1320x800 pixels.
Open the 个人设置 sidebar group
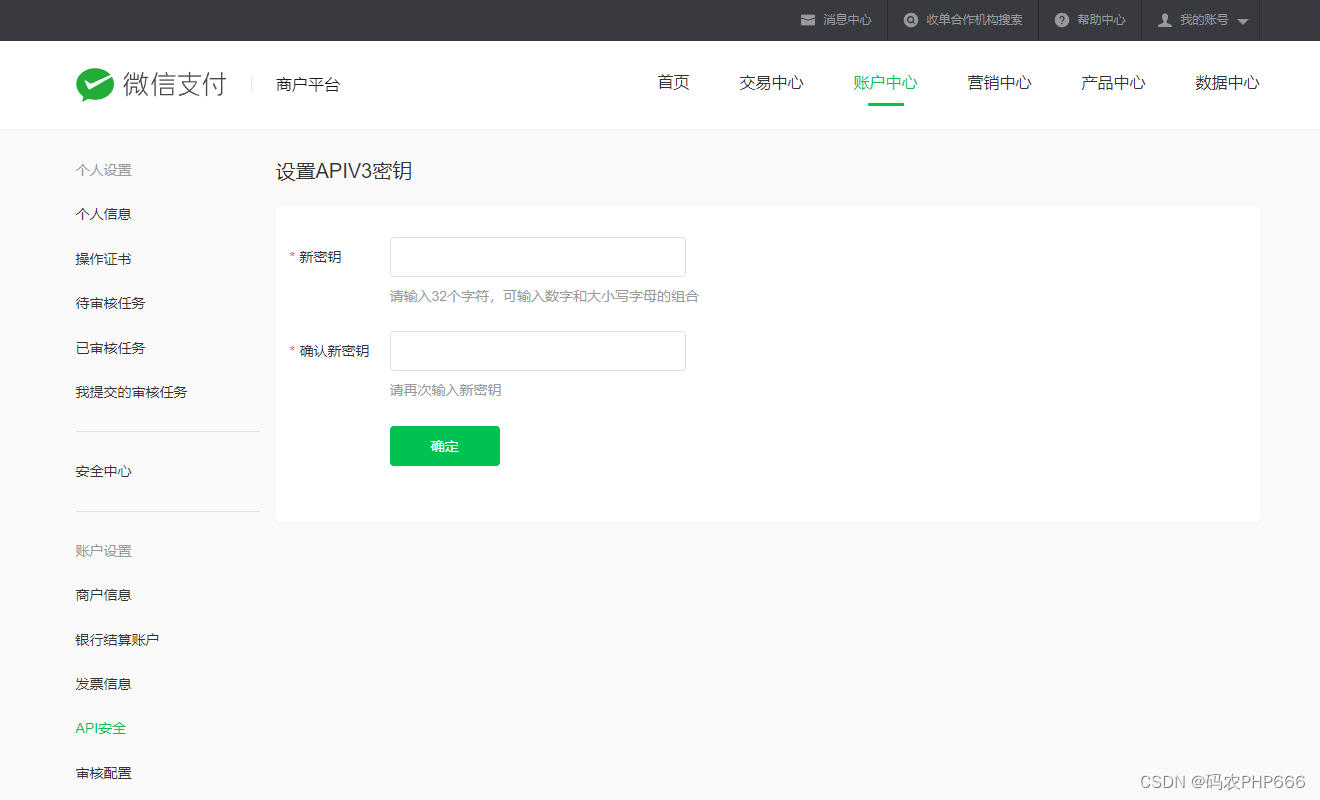coord(103,170)
